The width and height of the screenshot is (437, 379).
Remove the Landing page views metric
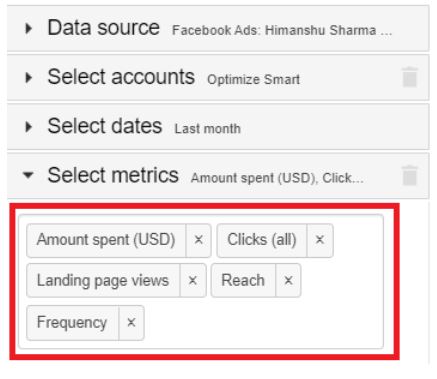pyautogui.click(x=193, y=280)
